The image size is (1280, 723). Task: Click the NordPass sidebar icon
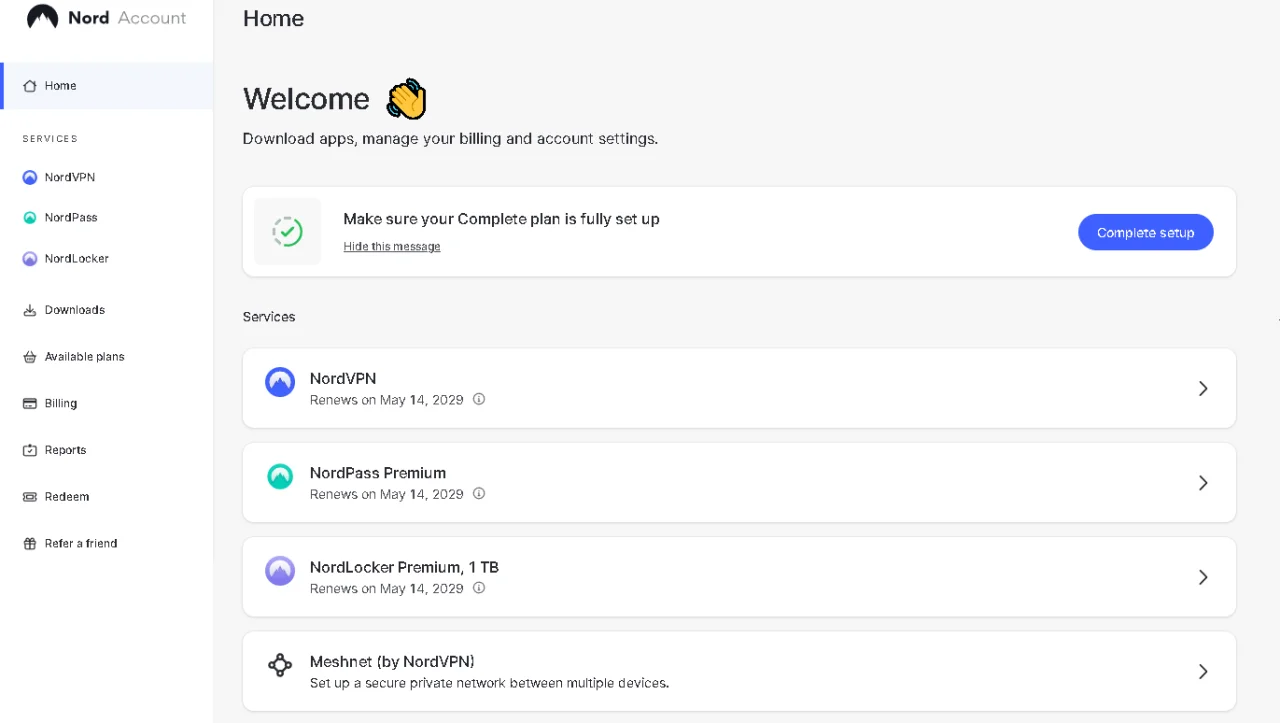click(30, 218)
